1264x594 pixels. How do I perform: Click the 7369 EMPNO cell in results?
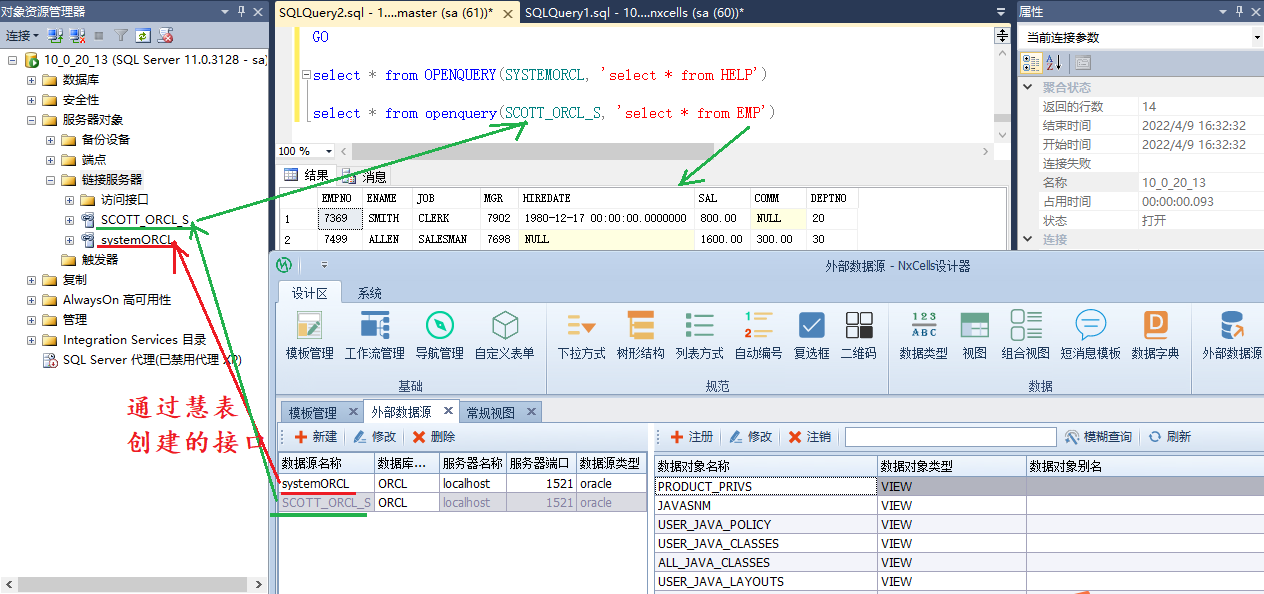point(339,218)
